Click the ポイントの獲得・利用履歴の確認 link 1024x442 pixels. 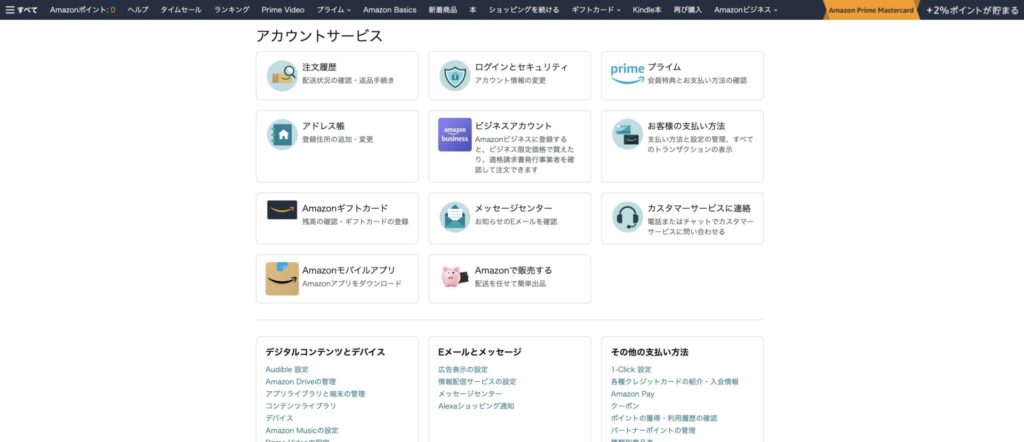click(x=664, y=418)
